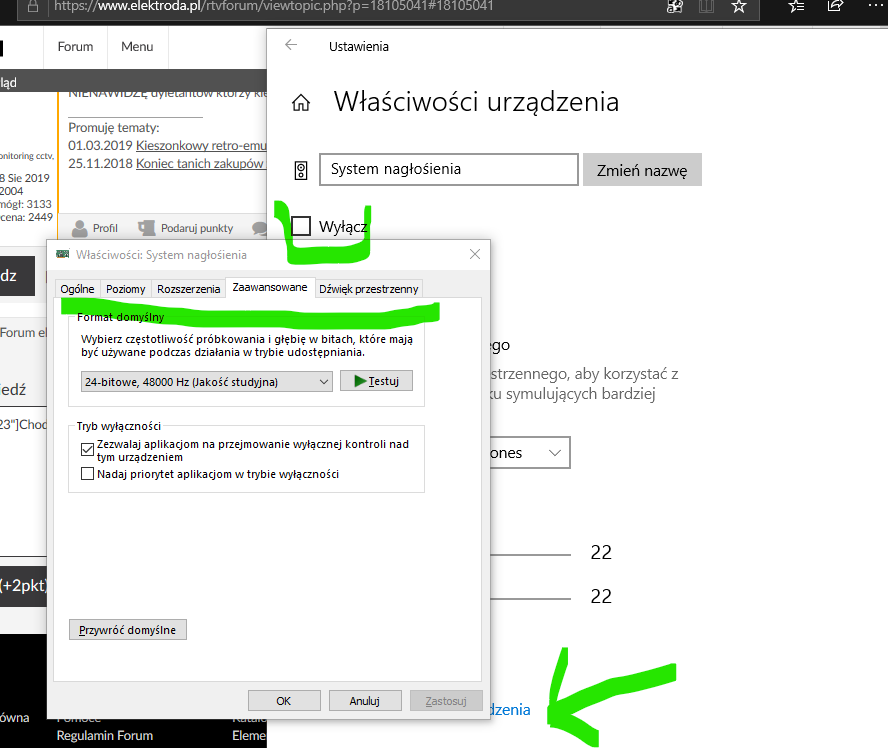Expand the spatial sound dropdown in Settings
Screen dimensions: 888x748
[530, 452]
